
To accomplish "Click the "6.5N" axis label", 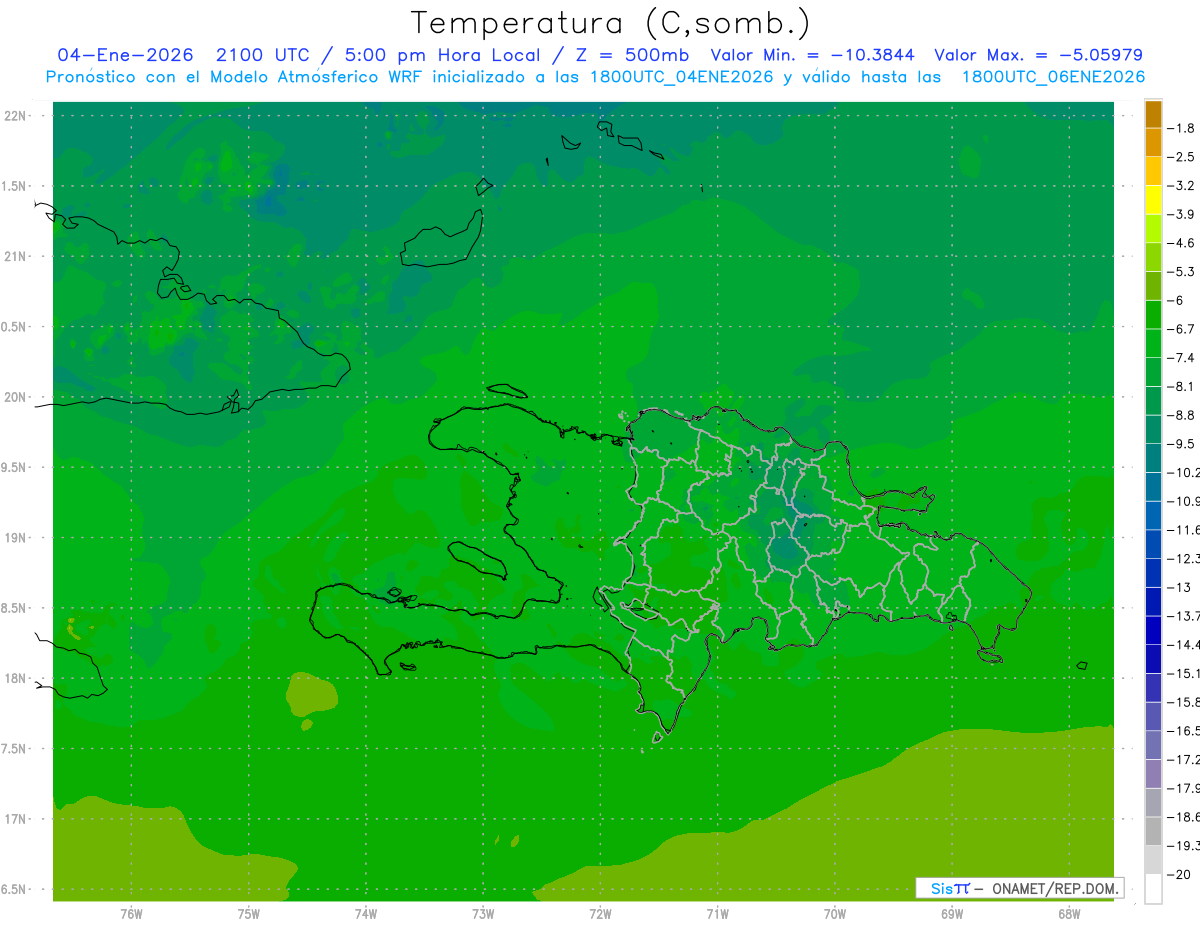I will (15, 889).
